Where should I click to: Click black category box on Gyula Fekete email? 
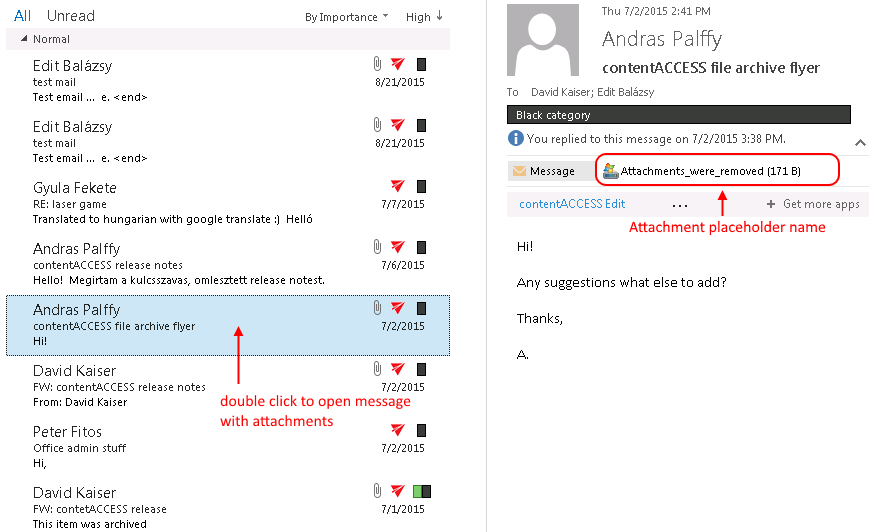click(x=421, y=187)
